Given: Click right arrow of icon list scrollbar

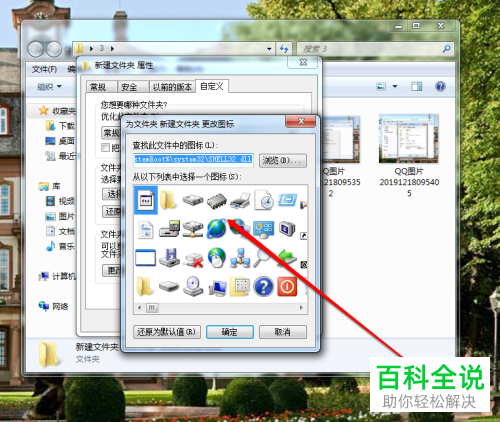Looking at the screenshot, I should coord(301,308).
